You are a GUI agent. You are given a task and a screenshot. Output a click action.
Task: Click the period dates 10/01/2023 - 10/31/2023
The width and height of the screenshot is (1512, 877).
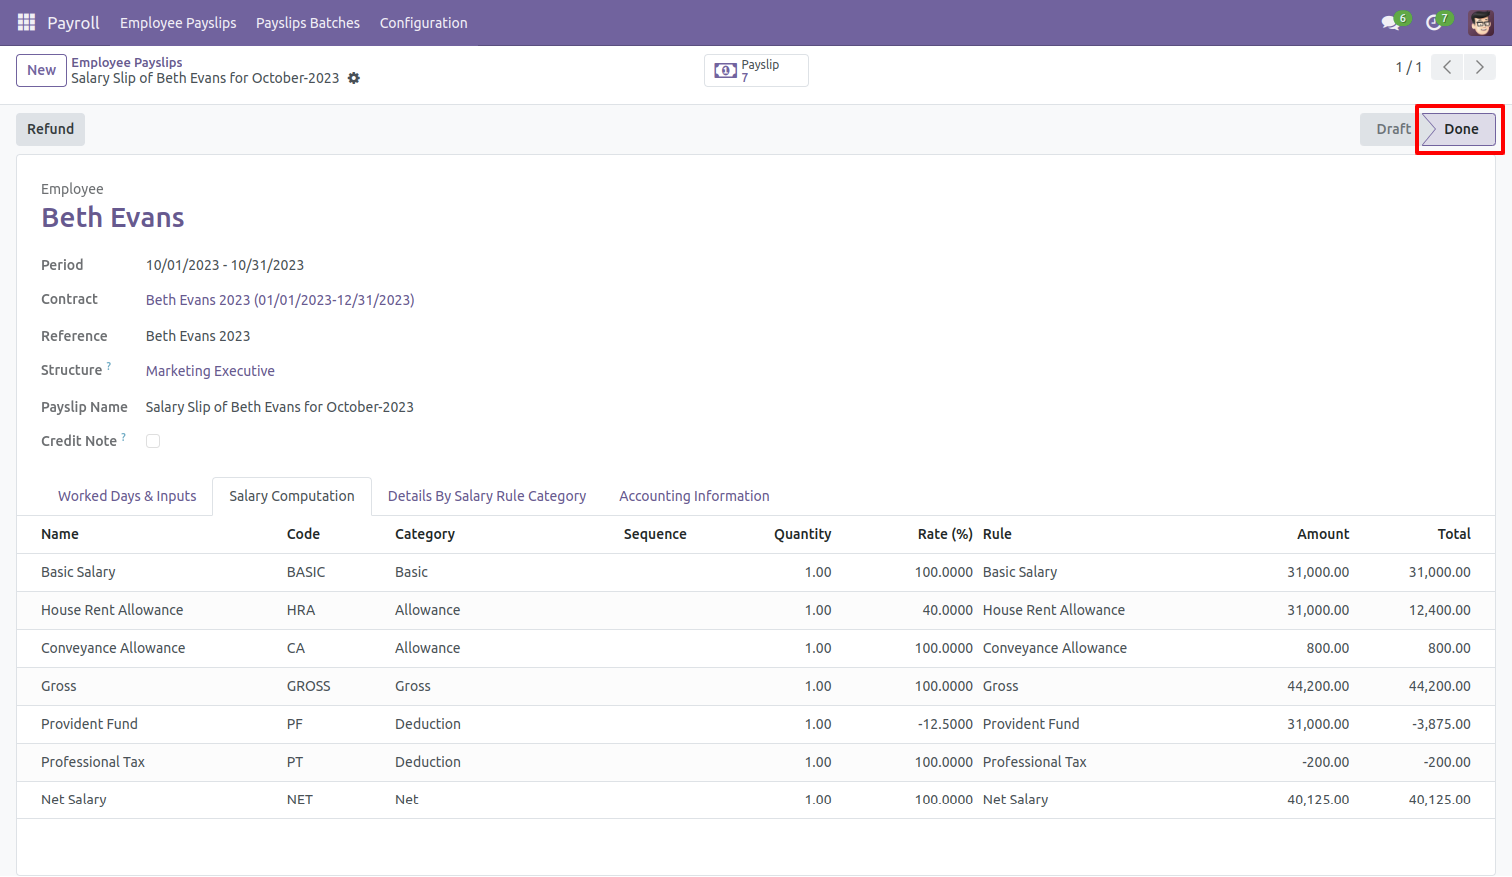tap(225, 265)
